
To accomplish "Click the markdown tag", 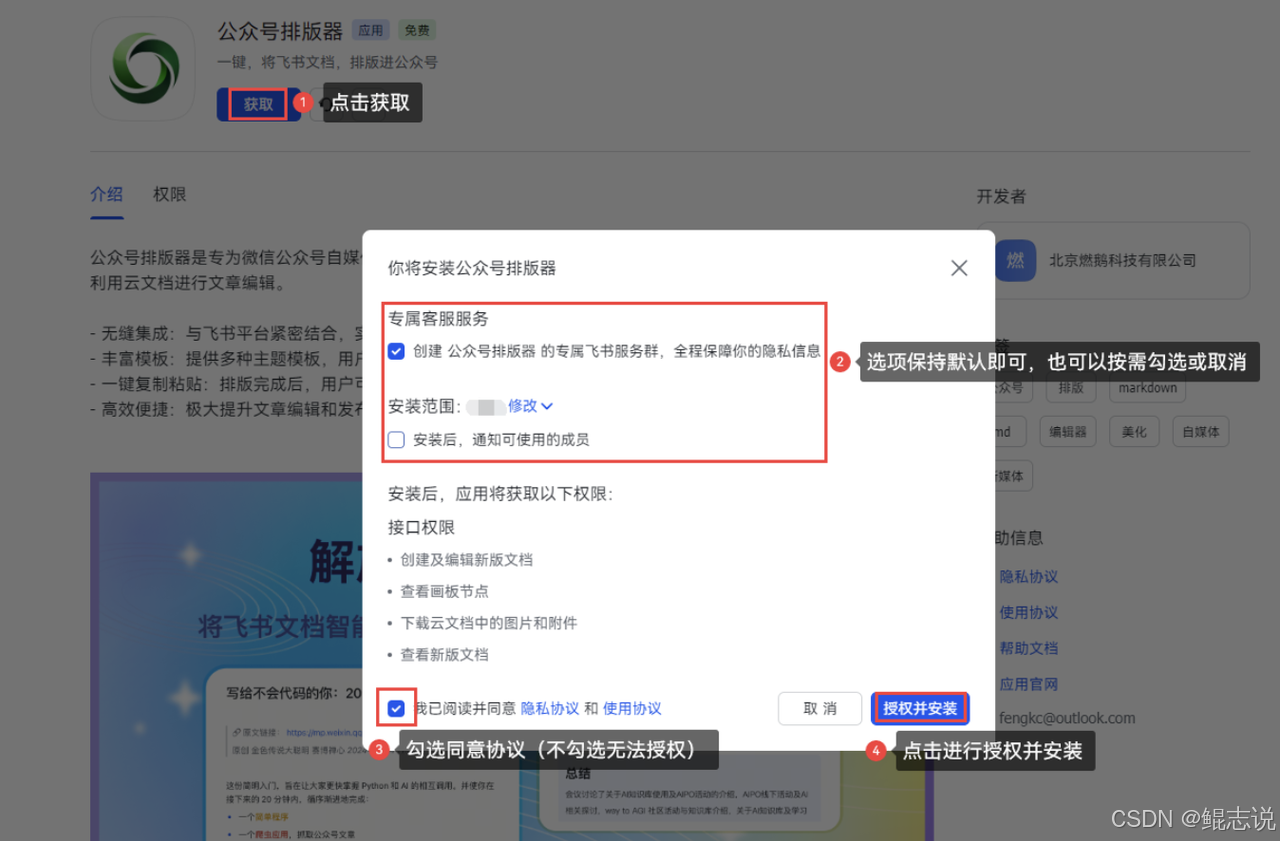I will [1148, 388].
